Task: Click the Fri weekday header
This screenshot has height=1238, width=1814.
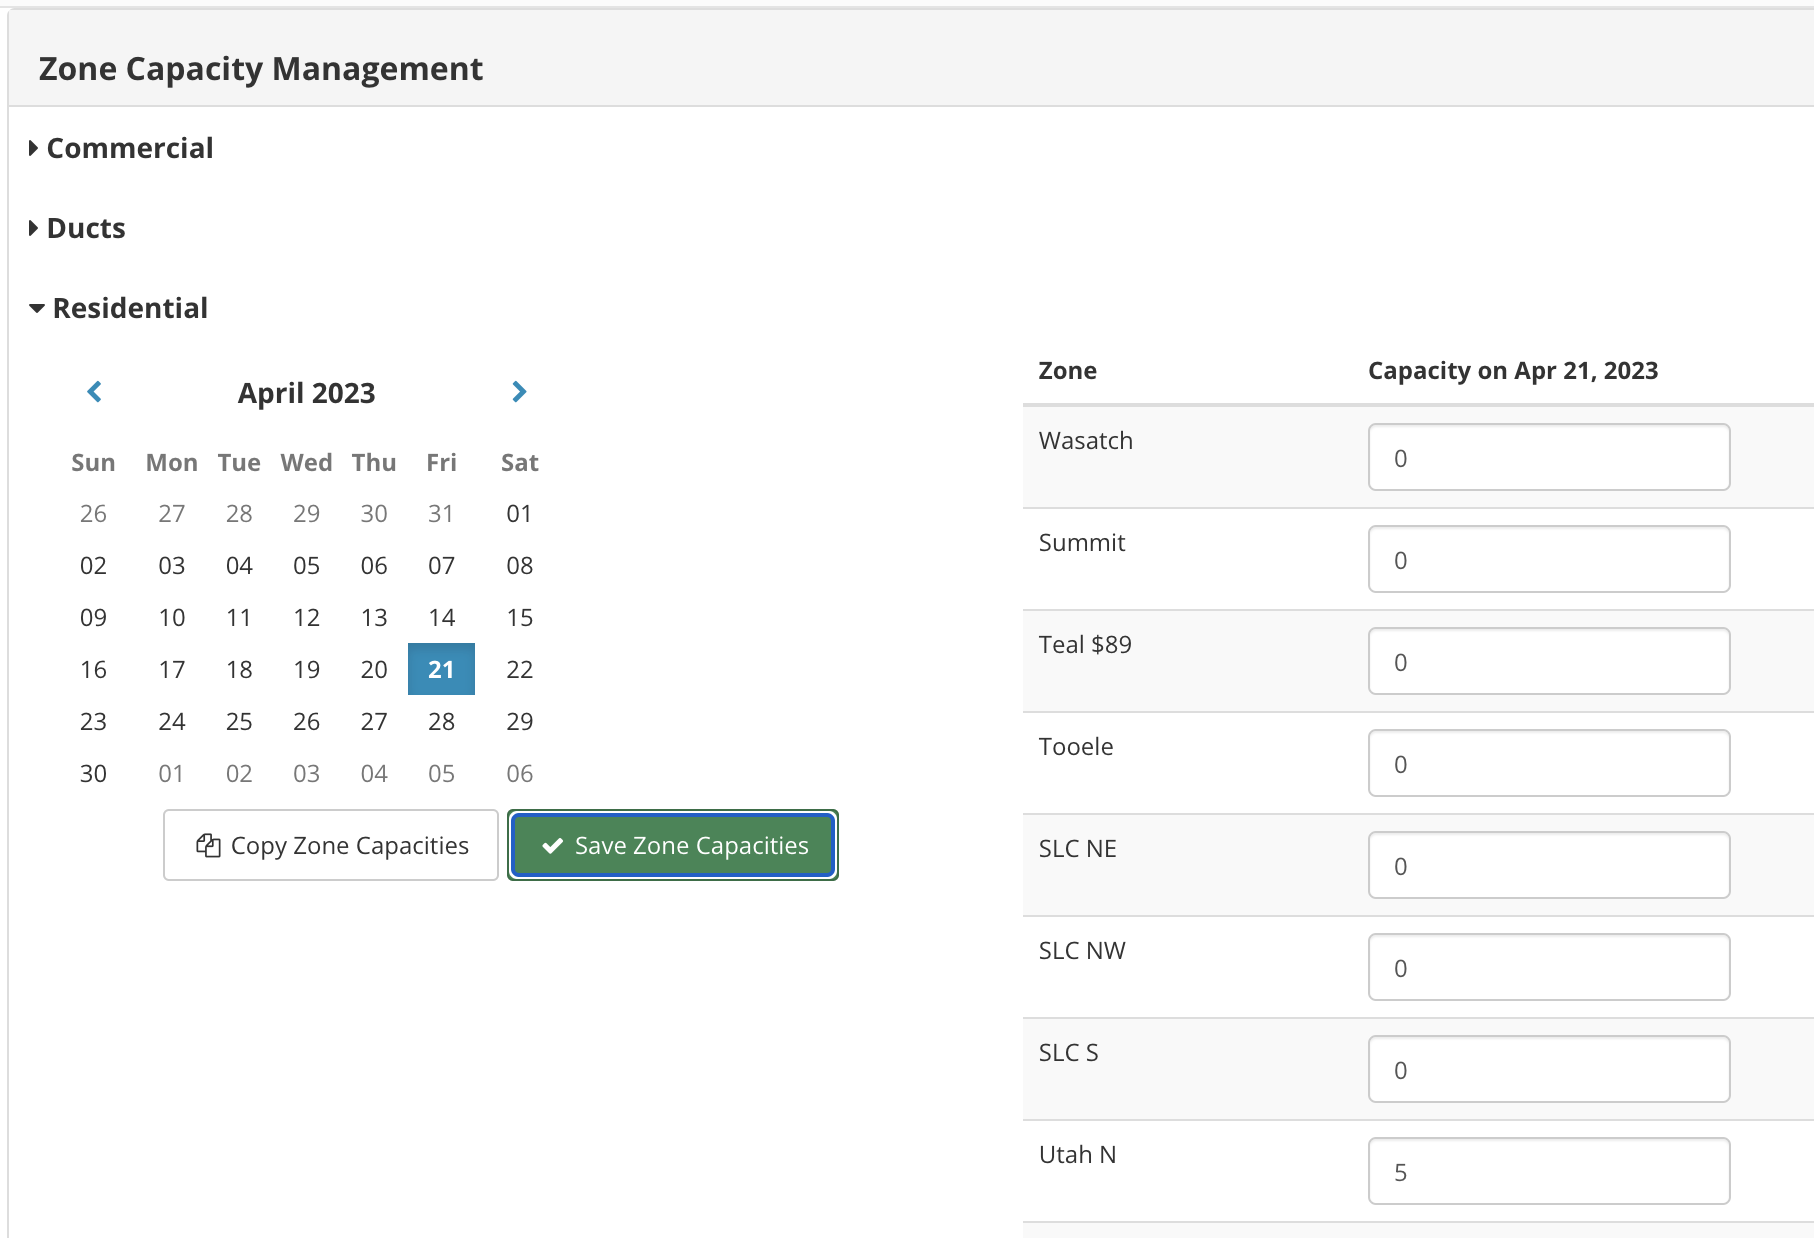Action: tap(441, 462)
